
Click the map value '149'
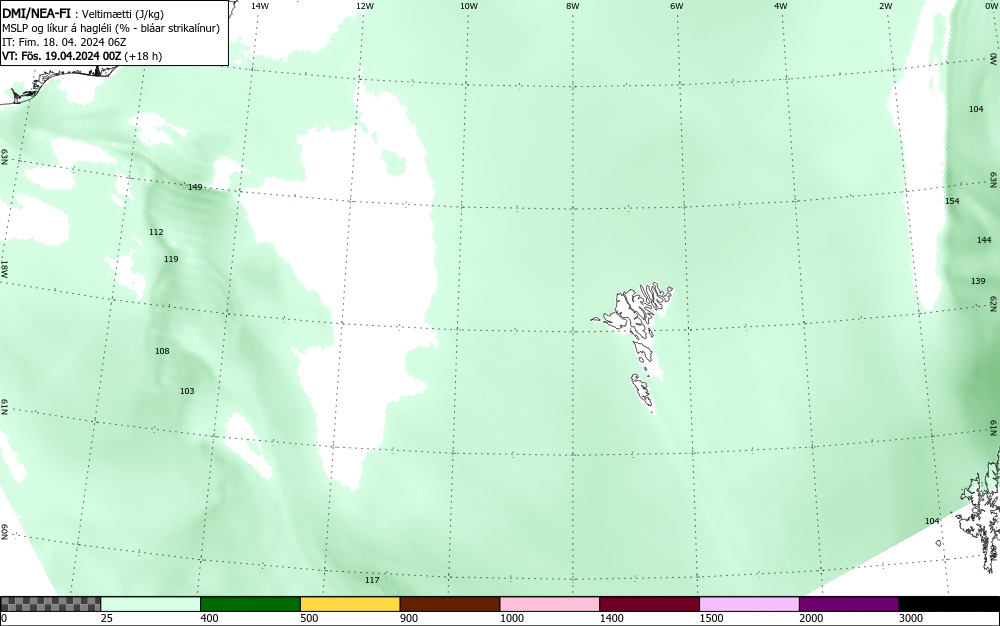(195, 187)
